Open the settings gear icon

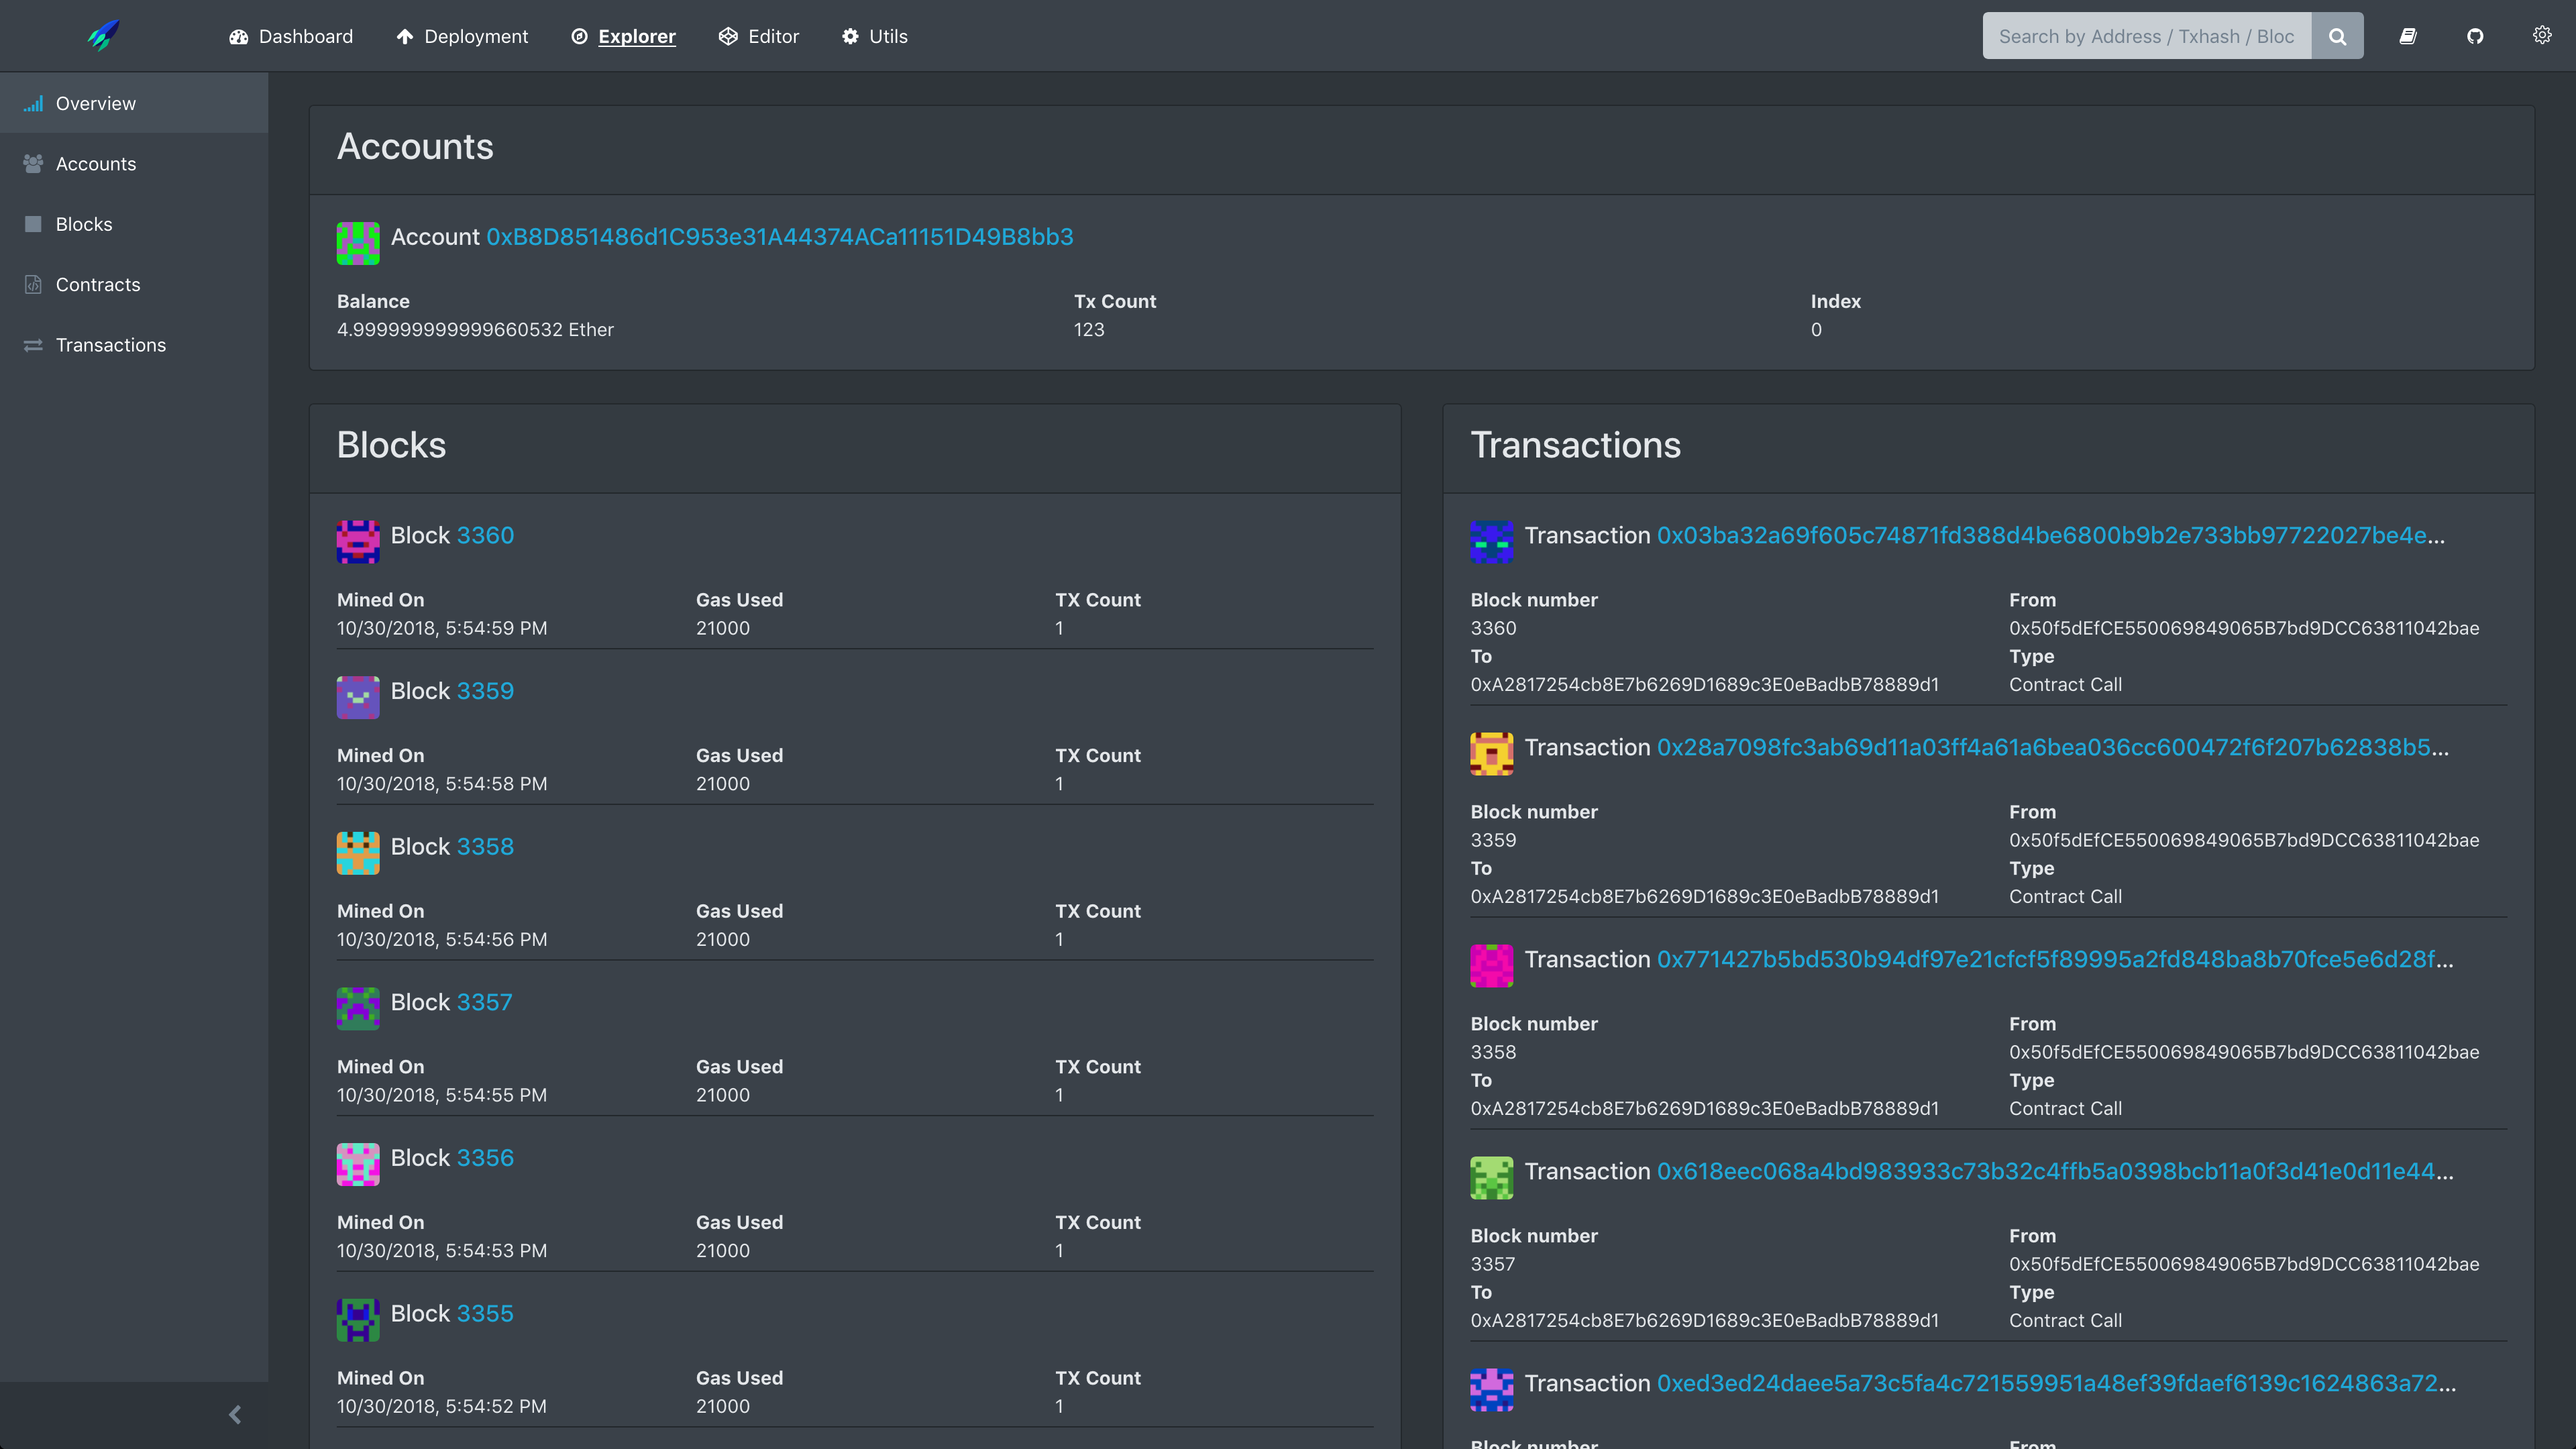pyautogui.click(x=2542, y=36)
